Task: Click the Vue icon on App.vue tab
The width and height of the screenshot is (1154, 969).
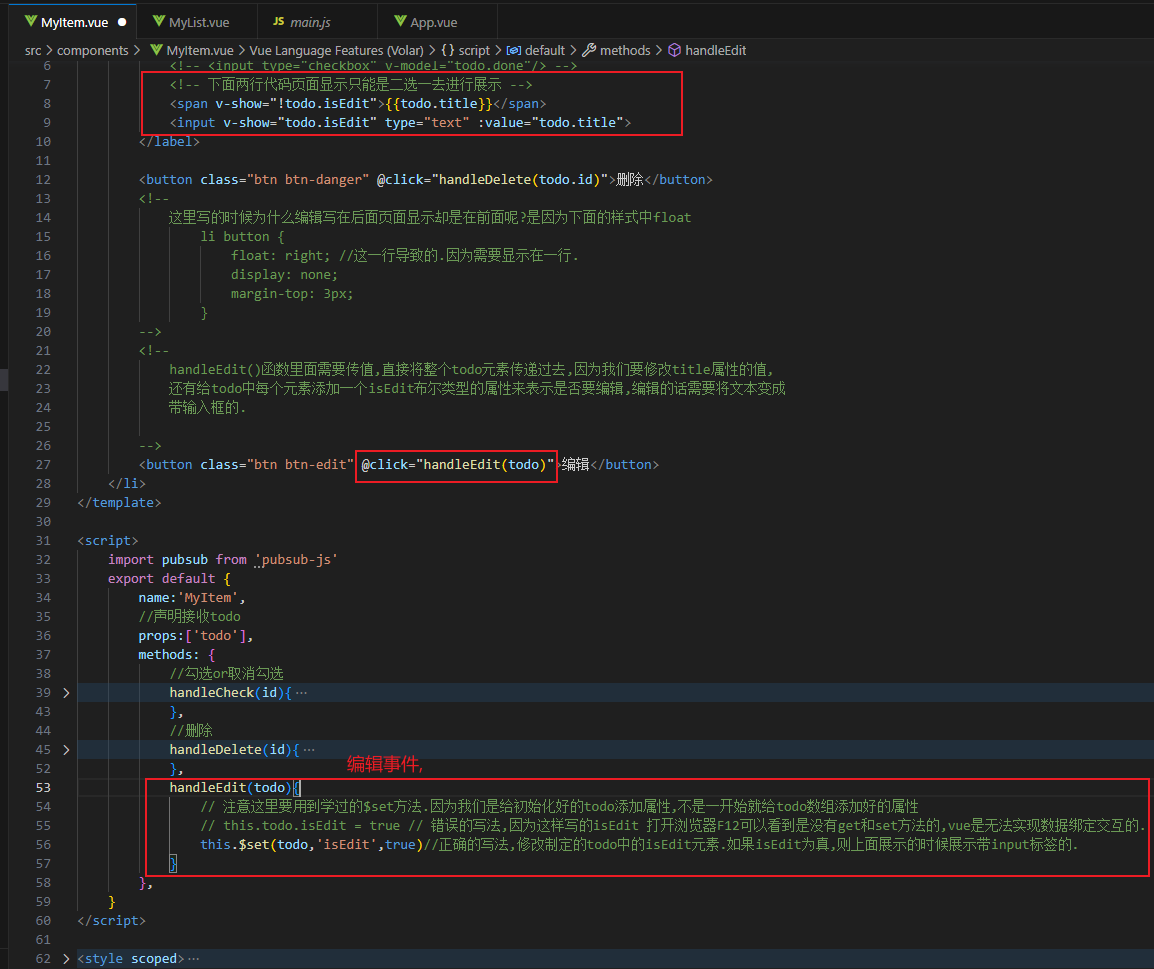Action: coord(400,21)
